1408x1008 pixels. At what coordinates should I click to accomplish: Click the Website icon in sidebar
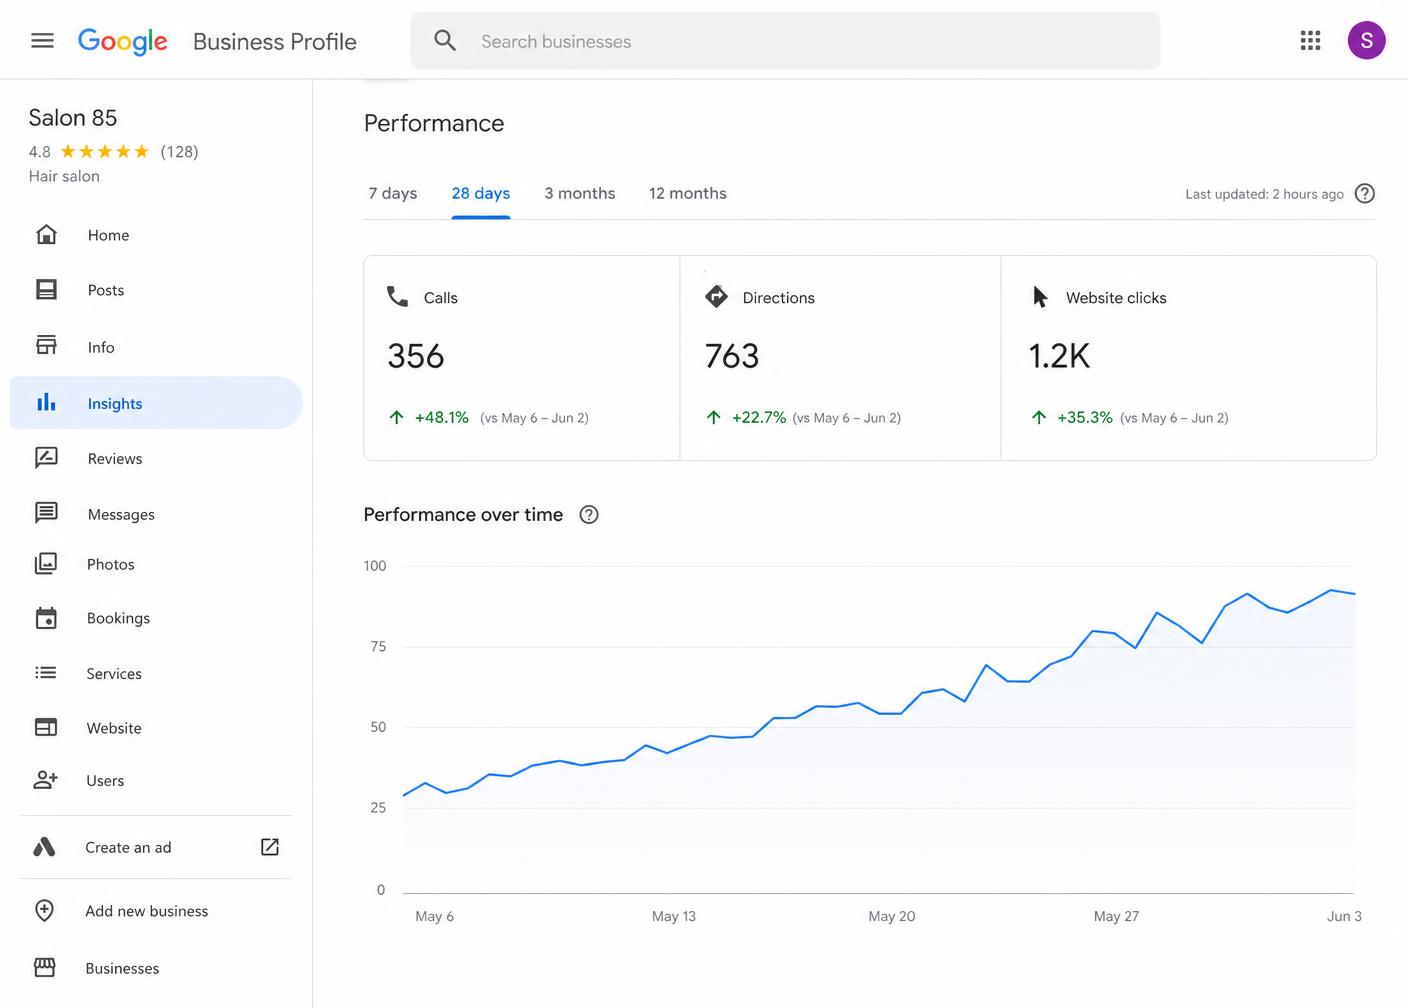(x=46, y=727)
